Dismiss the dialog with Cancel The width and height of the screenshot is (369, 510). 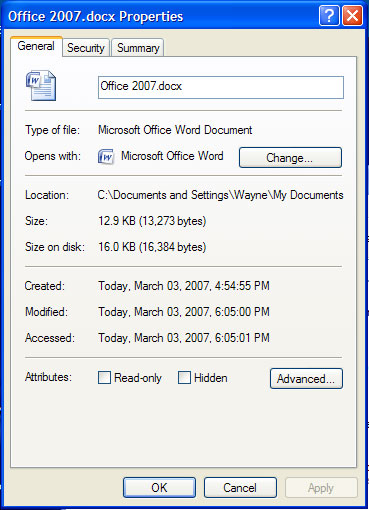click(x=240, y=487)
